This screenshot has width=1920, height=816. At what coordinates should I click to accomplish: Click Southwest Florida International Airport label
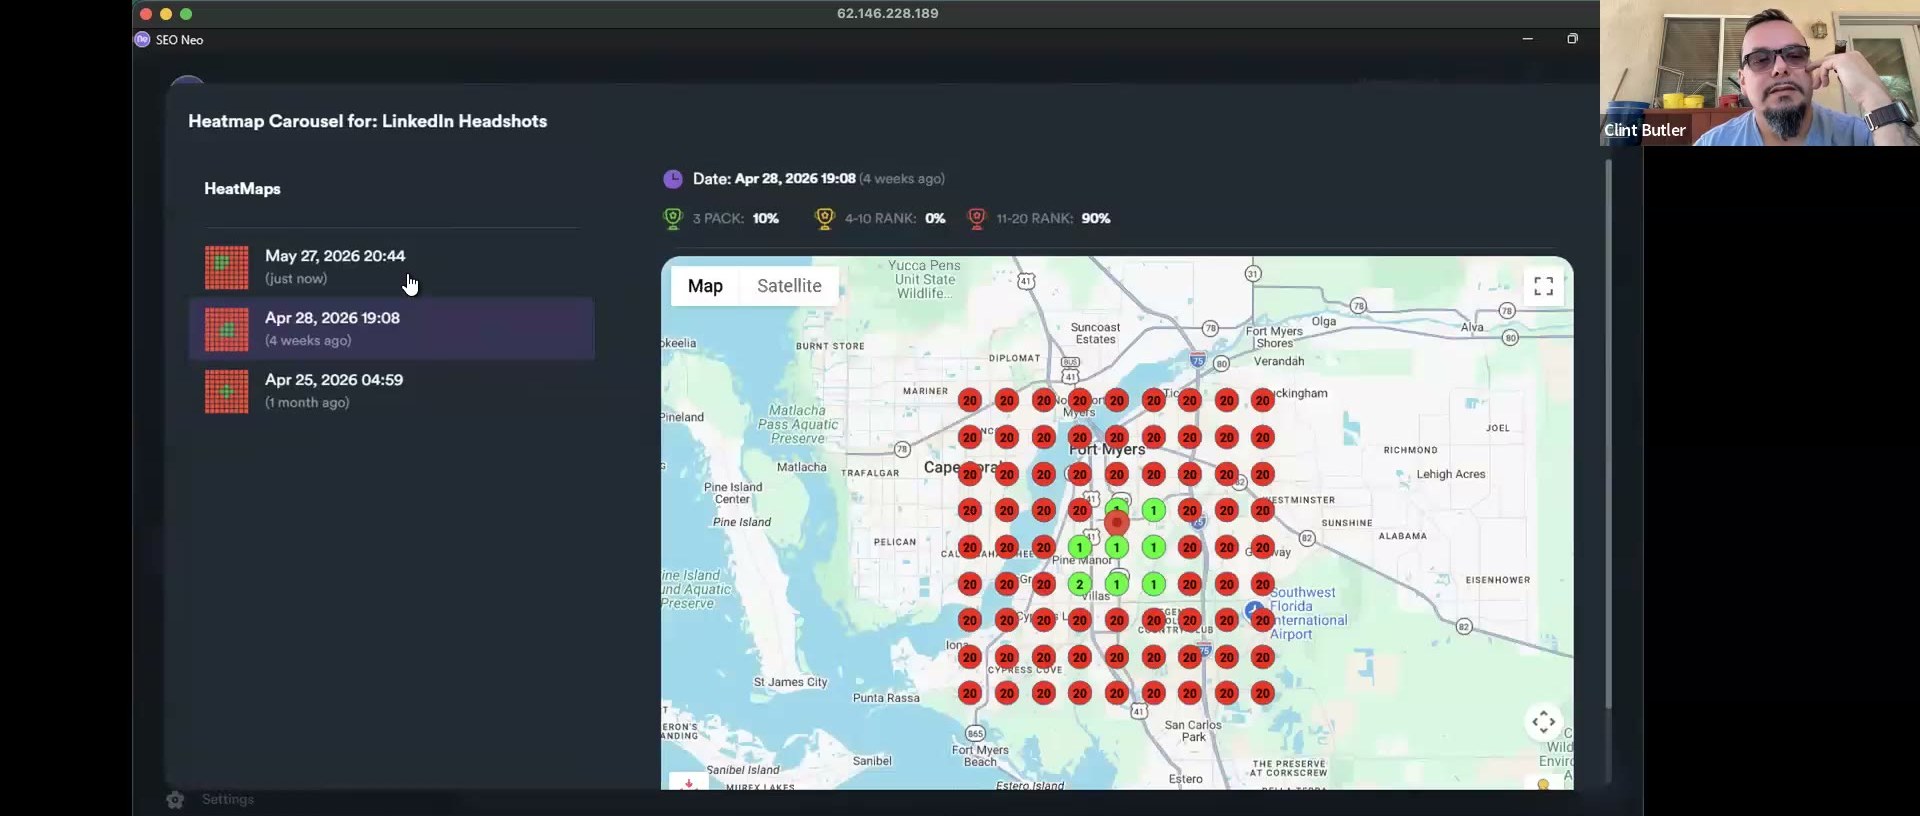[x=1308, y=613]
